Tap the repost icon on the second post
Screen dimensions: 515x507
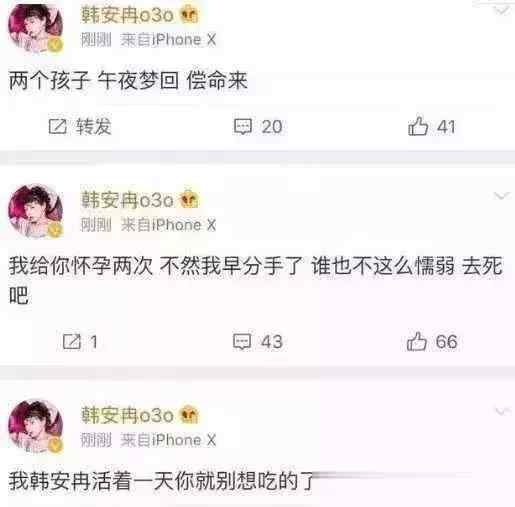(72, 341)
